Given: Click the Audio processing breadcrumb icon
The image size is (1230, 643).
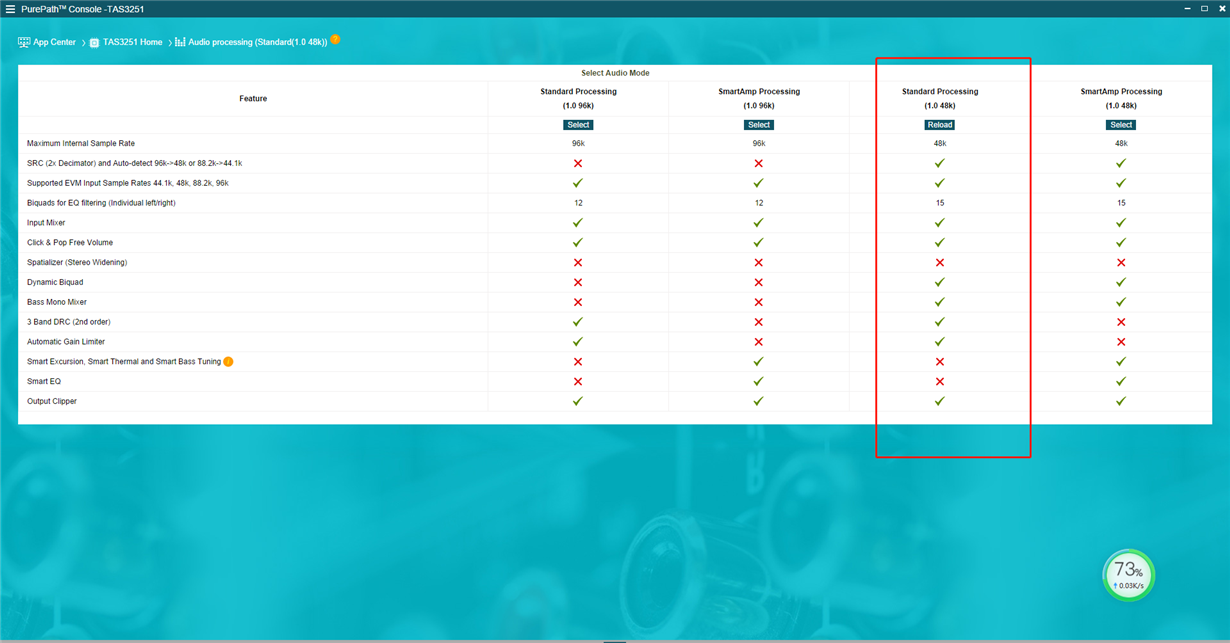Looking at the screenshot, I should [x=180, y=42].
